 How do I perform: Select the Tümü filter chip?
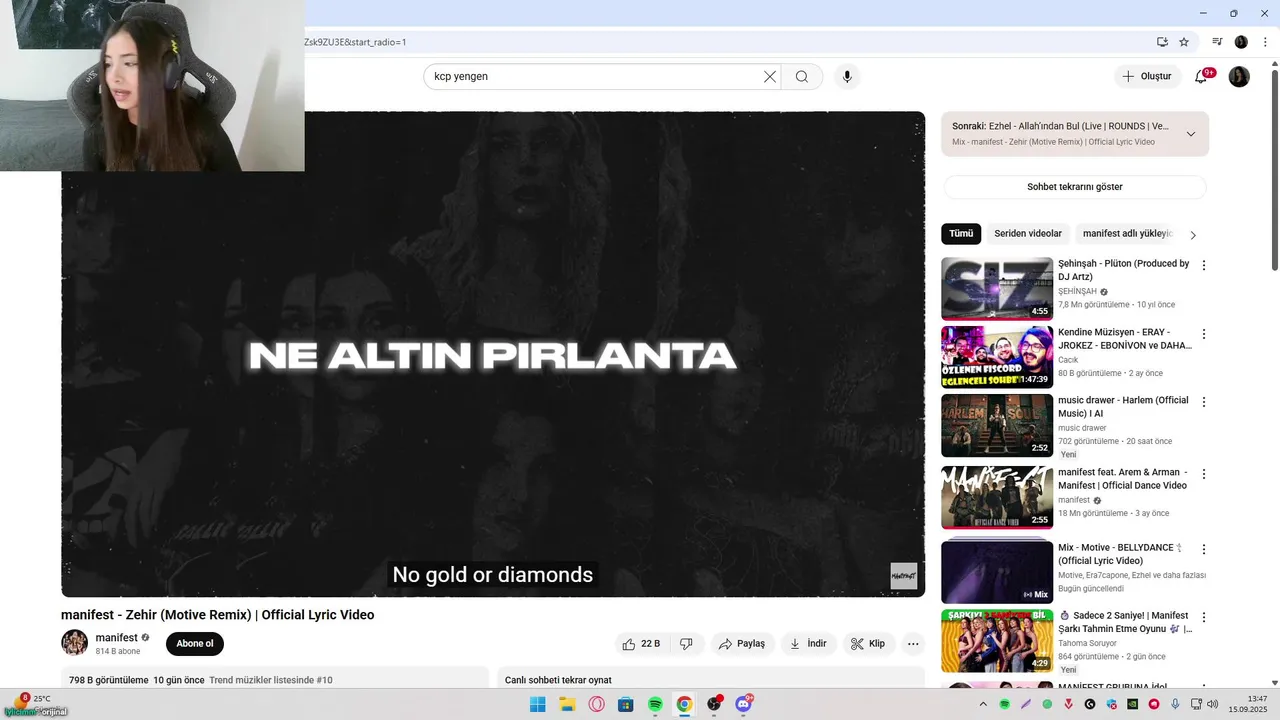tap(961, 234)
